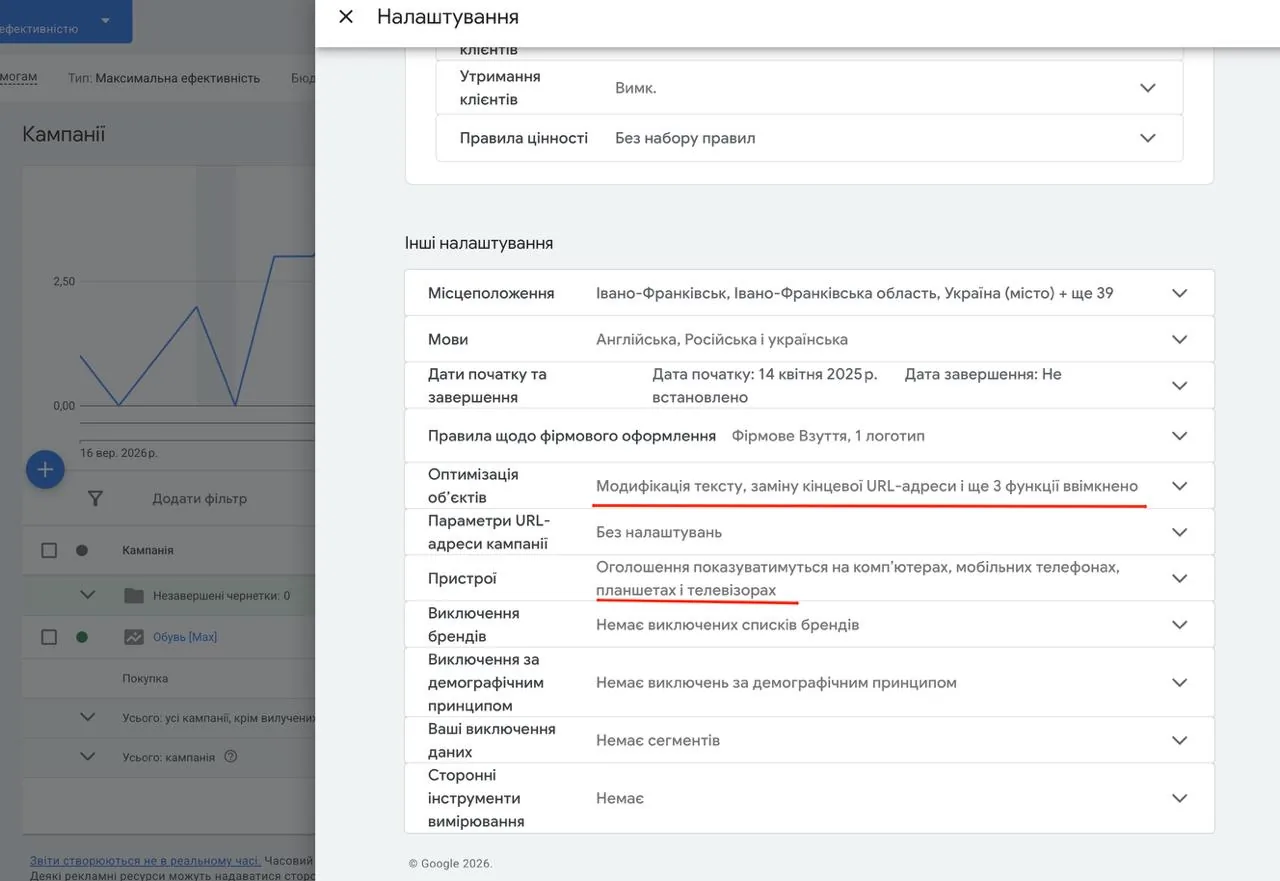Click the Кампанія column header
The width and height of the screenshot is (1280, 881).
point(148,550)
